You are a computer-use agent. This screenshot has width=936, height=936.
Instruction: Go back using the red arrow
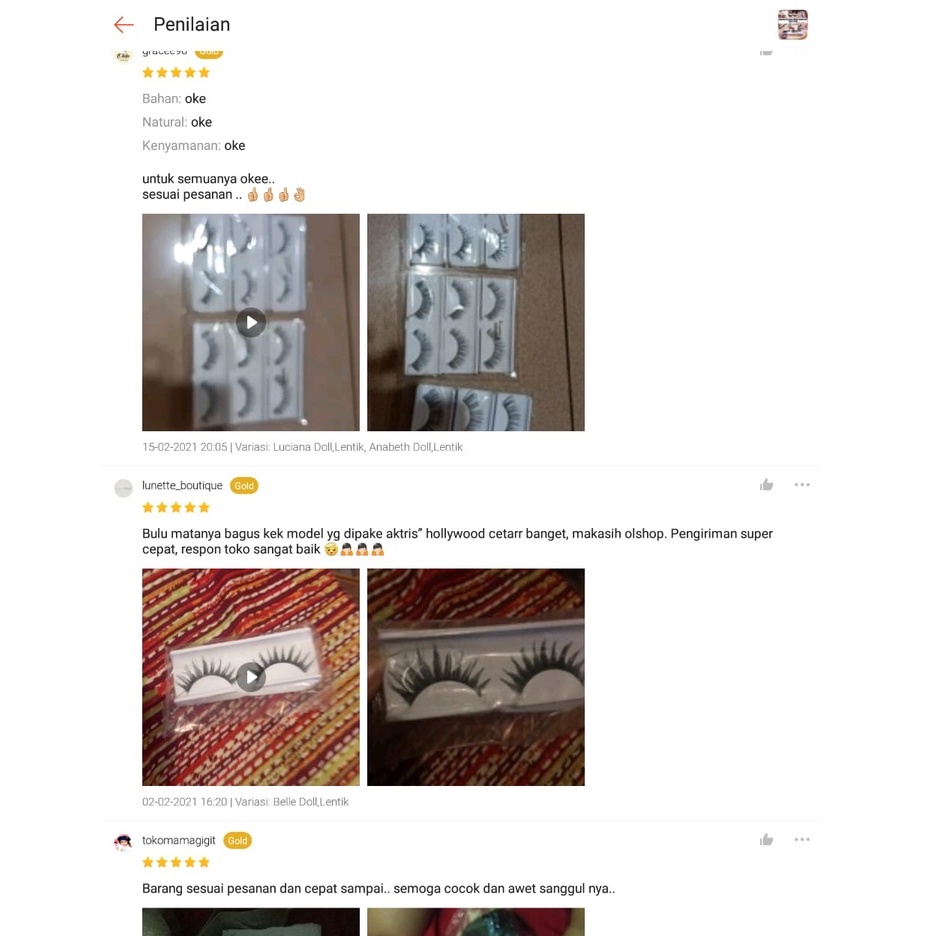[124, 24]
